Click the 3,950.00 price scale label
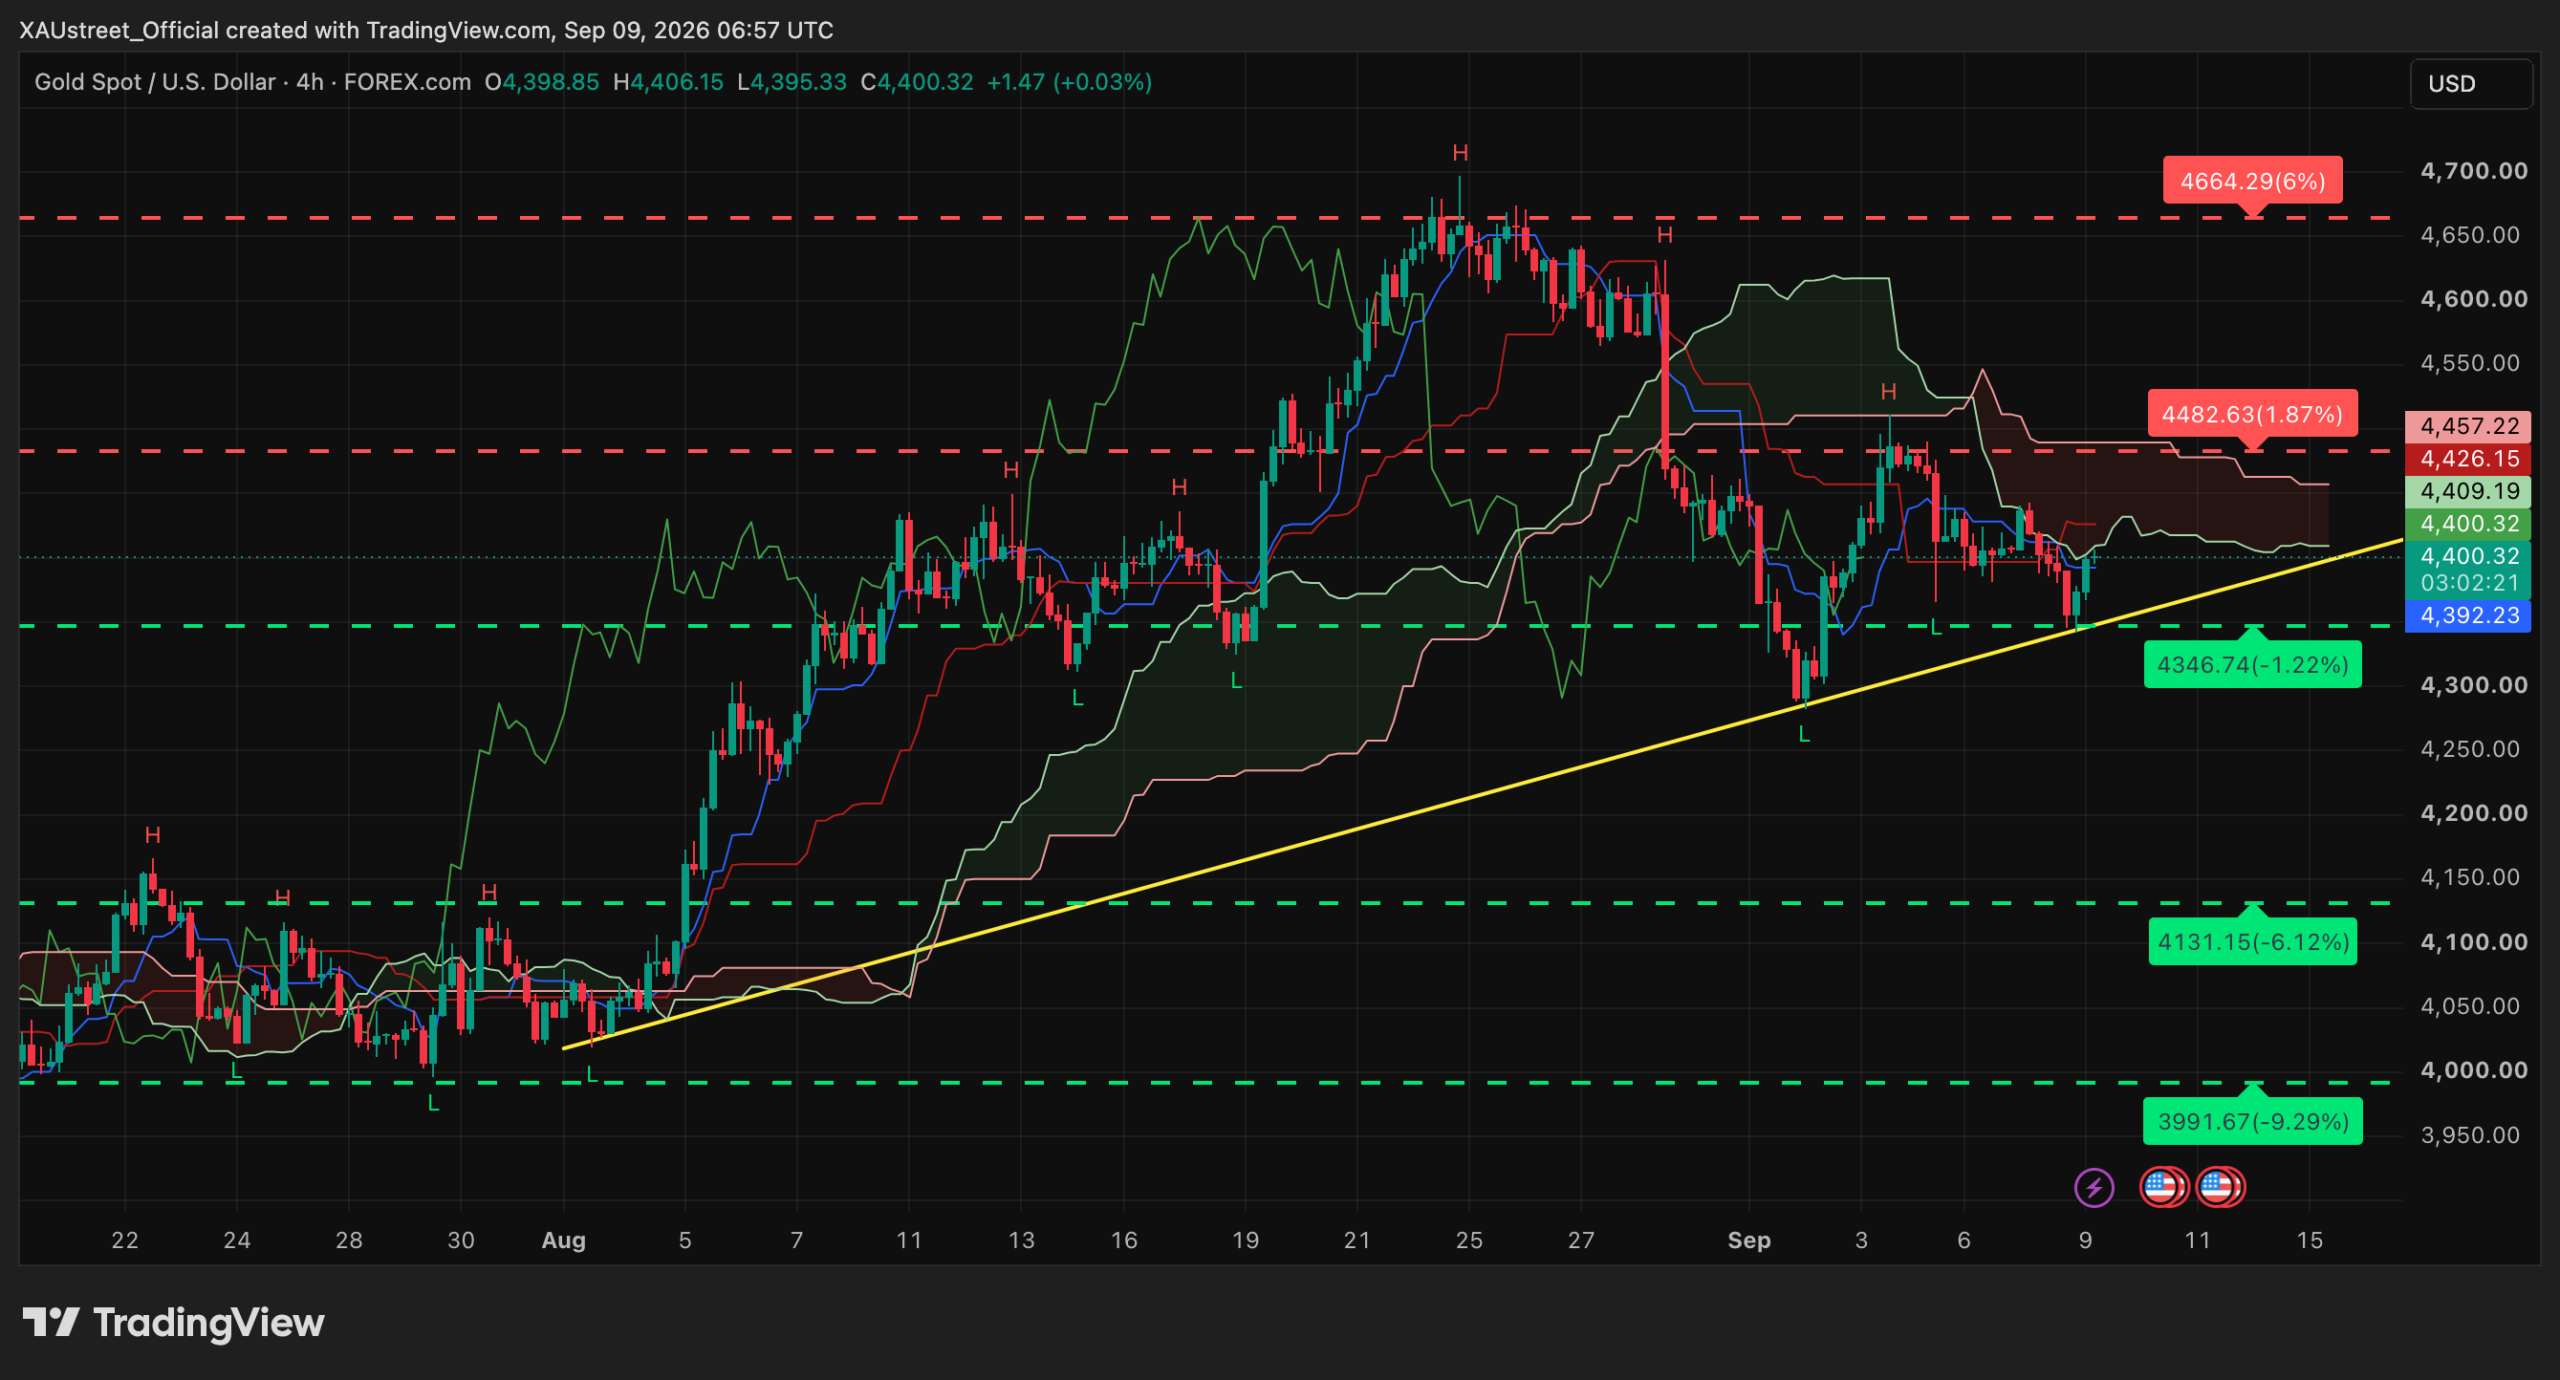The height and width of the screenshot is (1380, 2560). pos(2470,1135)
